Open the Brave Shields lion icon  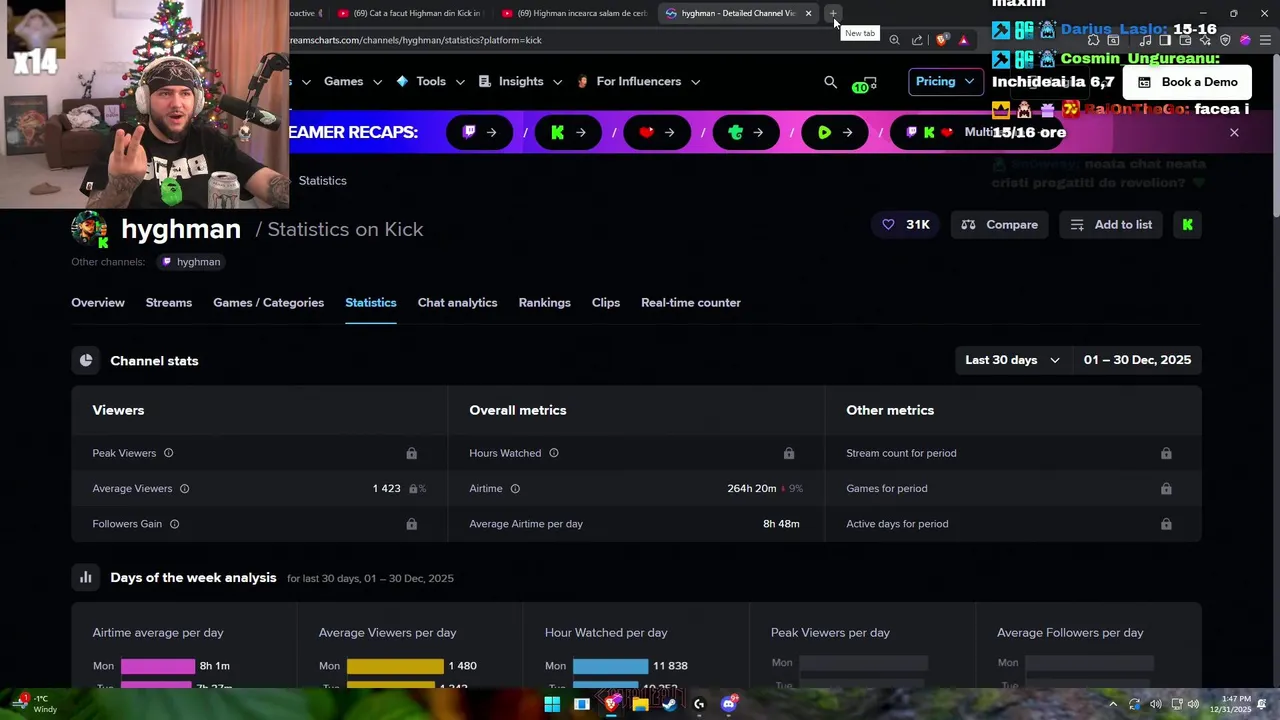point(941,40)
